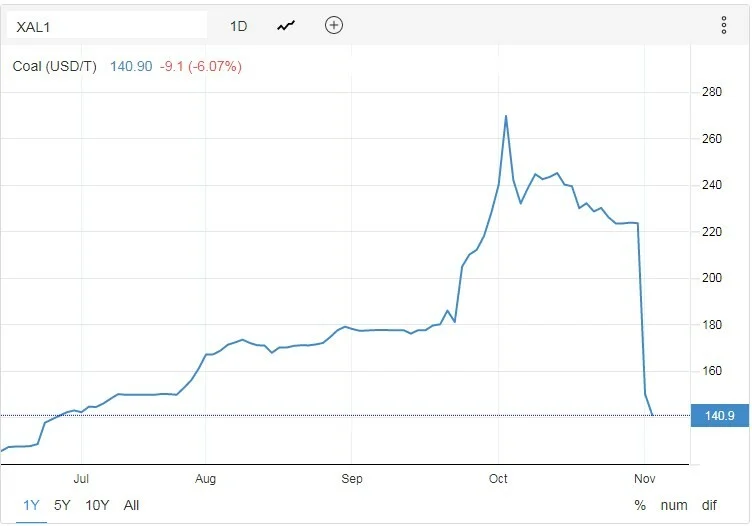Viewport: 752px width, 526px height.
Task: Select the 1Y time range tab
Action: tap(31, 505)
